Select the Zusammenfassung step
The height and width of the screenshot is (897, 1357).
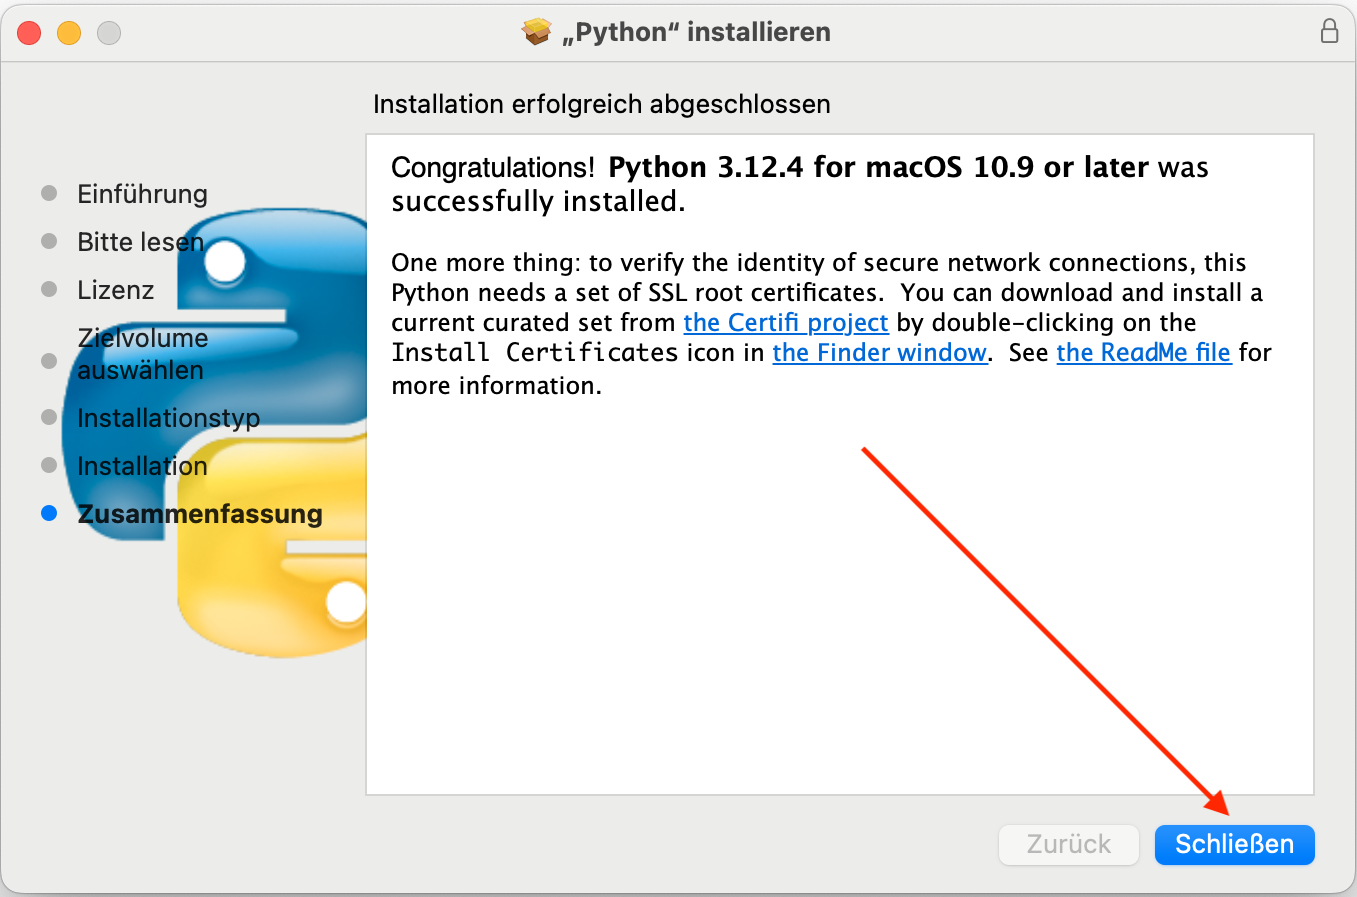(x=200, y=513)
